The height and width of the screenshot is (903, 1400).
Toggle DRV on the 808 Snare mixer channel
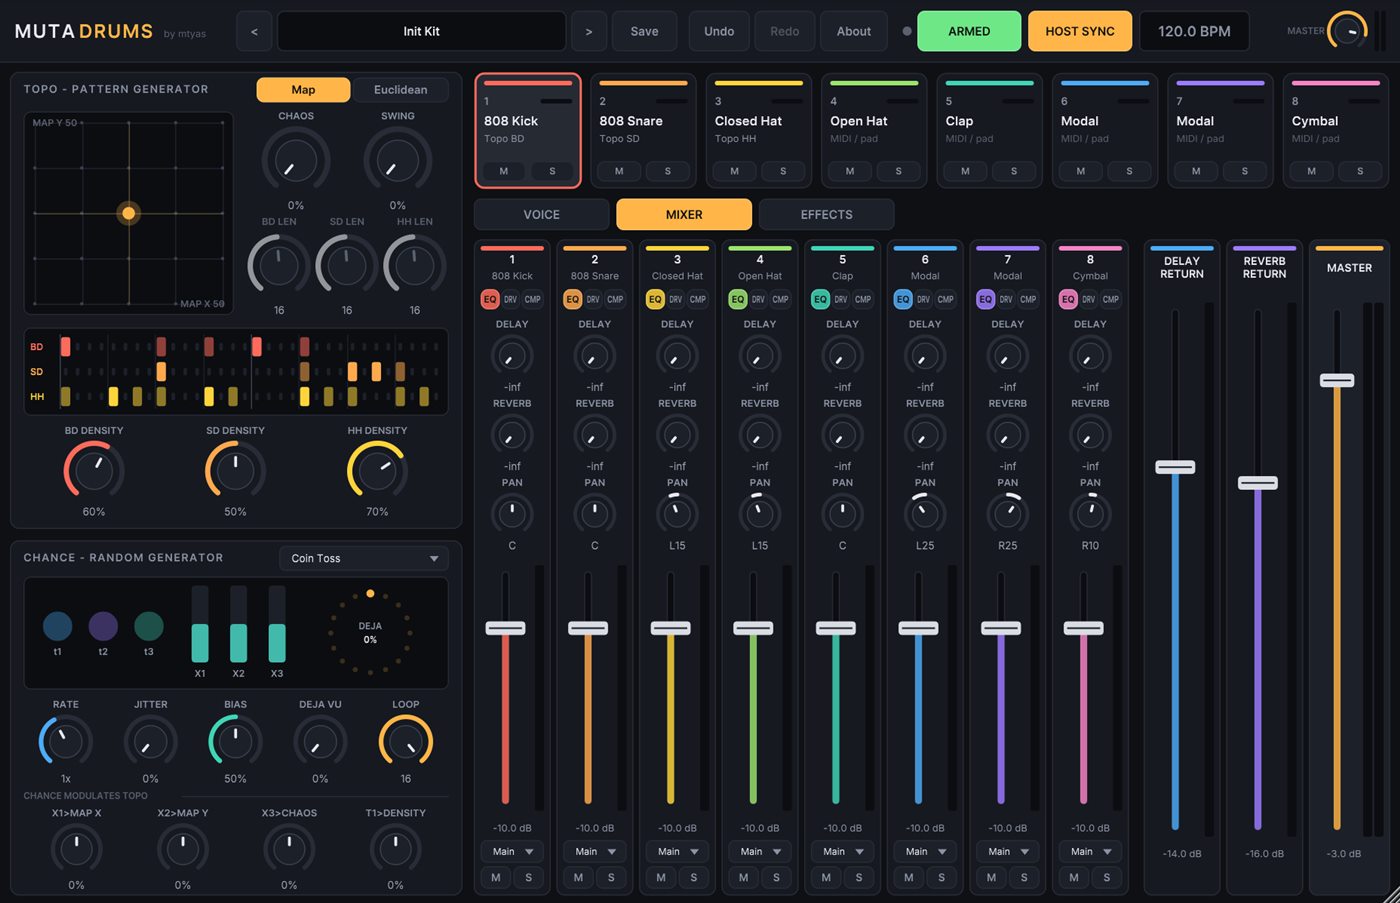tap(593, 299)
